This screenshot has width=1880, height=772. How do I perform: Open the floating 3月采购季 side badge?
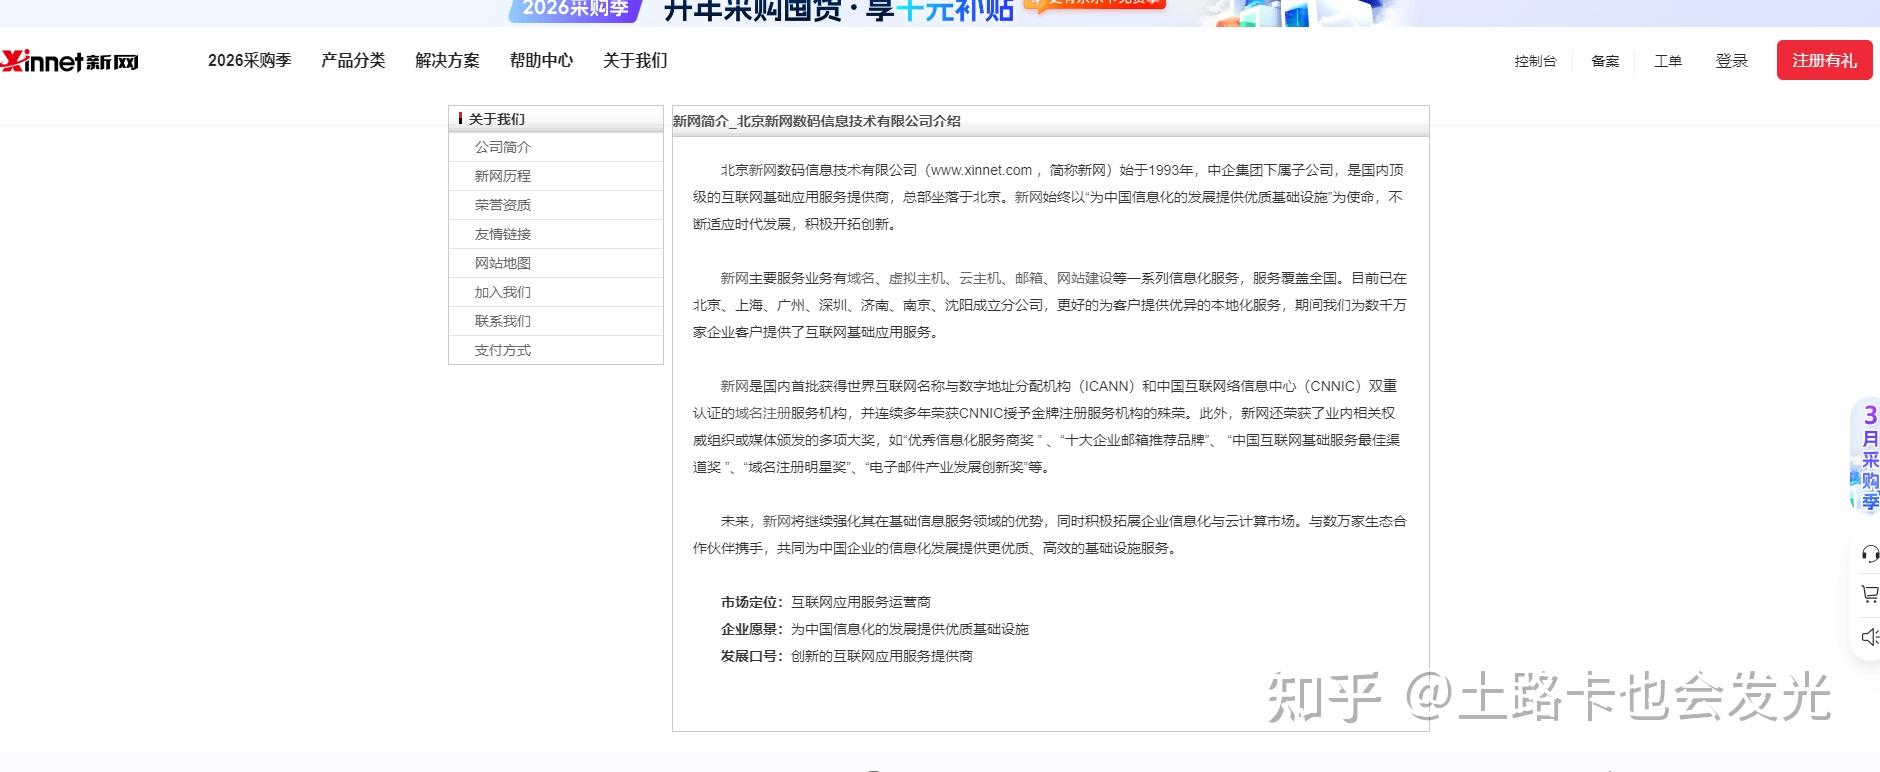click(x=1866, y=456)
